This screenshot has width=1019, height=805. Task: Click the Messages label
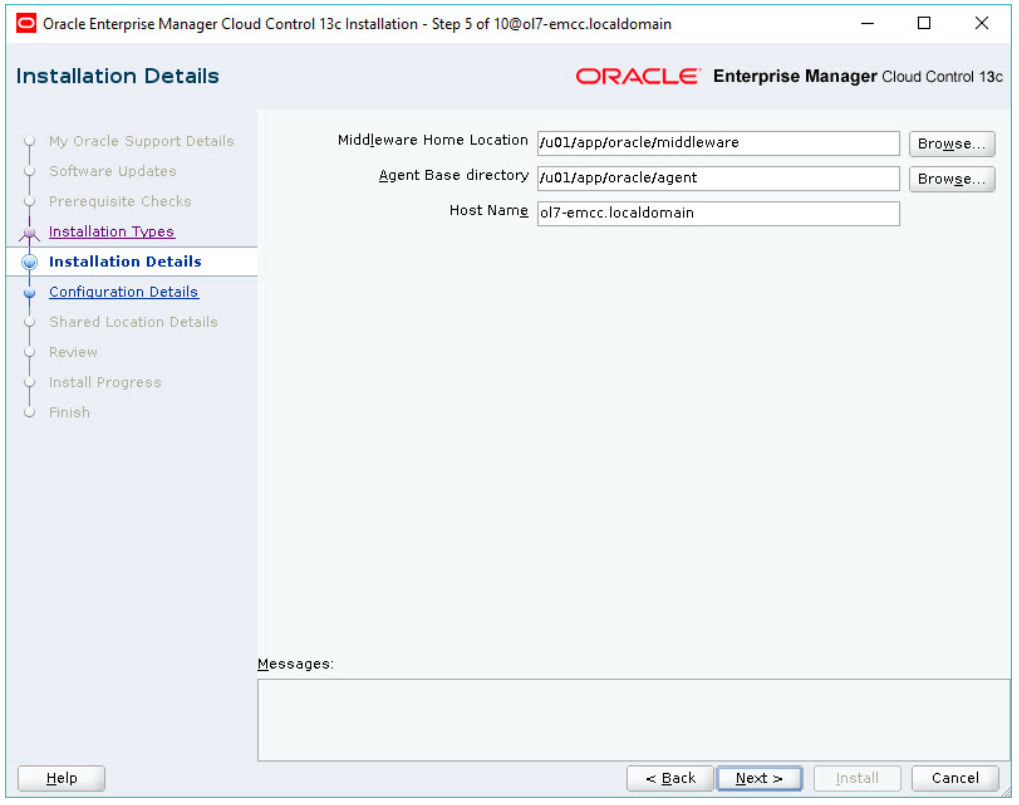click(x=296, y=664)
